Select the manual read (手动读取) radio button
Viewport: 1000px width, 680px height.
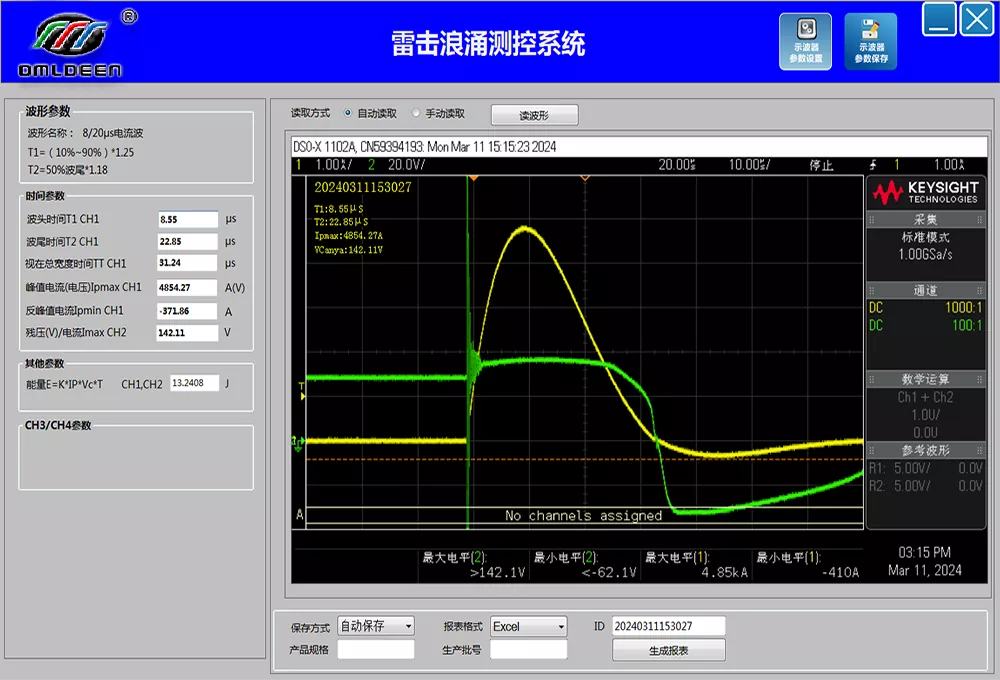(x=416, y=114)
